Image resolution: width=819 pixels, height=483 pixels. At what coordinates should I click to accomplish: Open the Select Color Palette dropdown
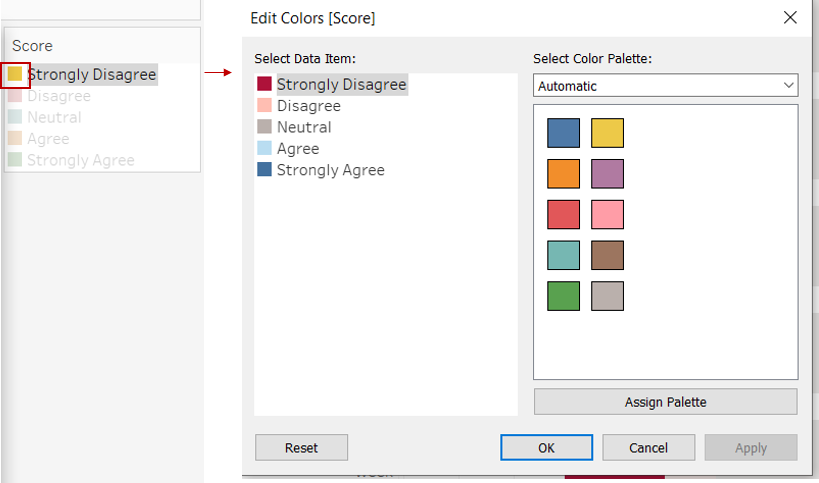tap(665, 86)
